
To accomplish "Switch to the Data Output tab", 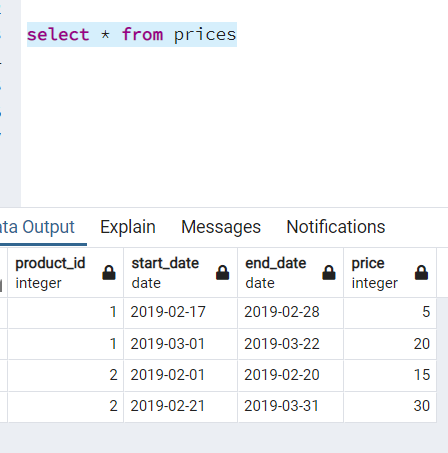I will click(x=37, y=227).
